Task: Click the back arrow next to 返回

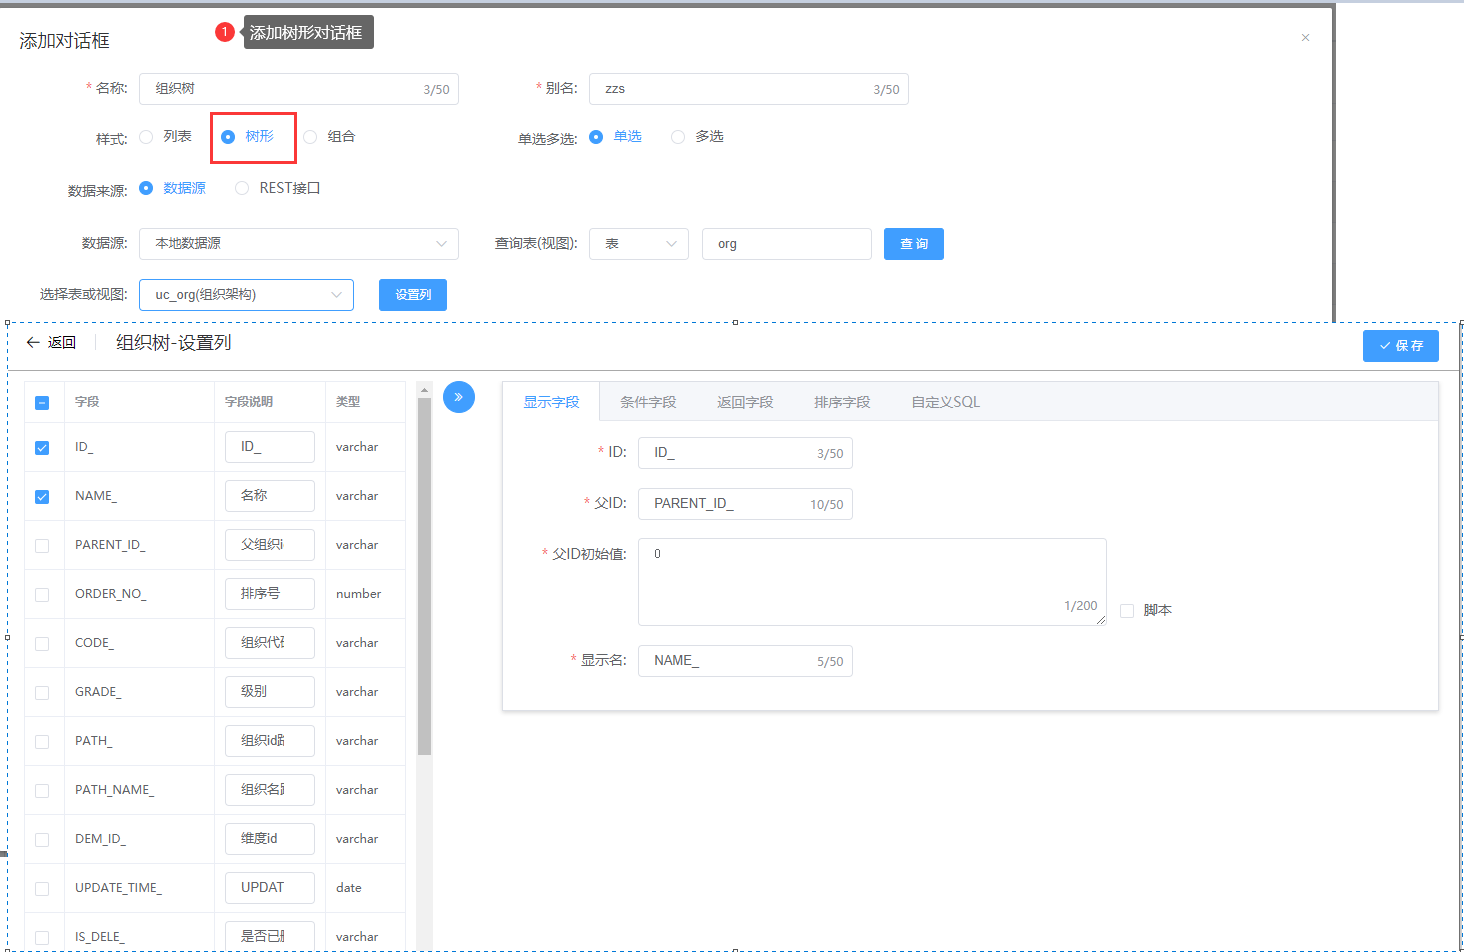Action: (33, 343)
